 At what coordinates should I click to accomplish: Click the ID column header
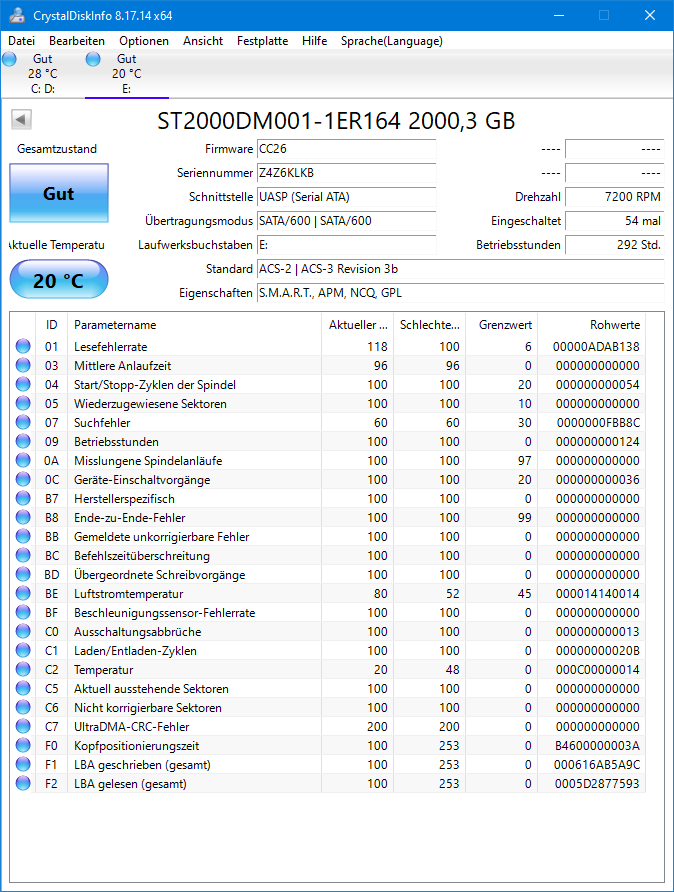51,325
